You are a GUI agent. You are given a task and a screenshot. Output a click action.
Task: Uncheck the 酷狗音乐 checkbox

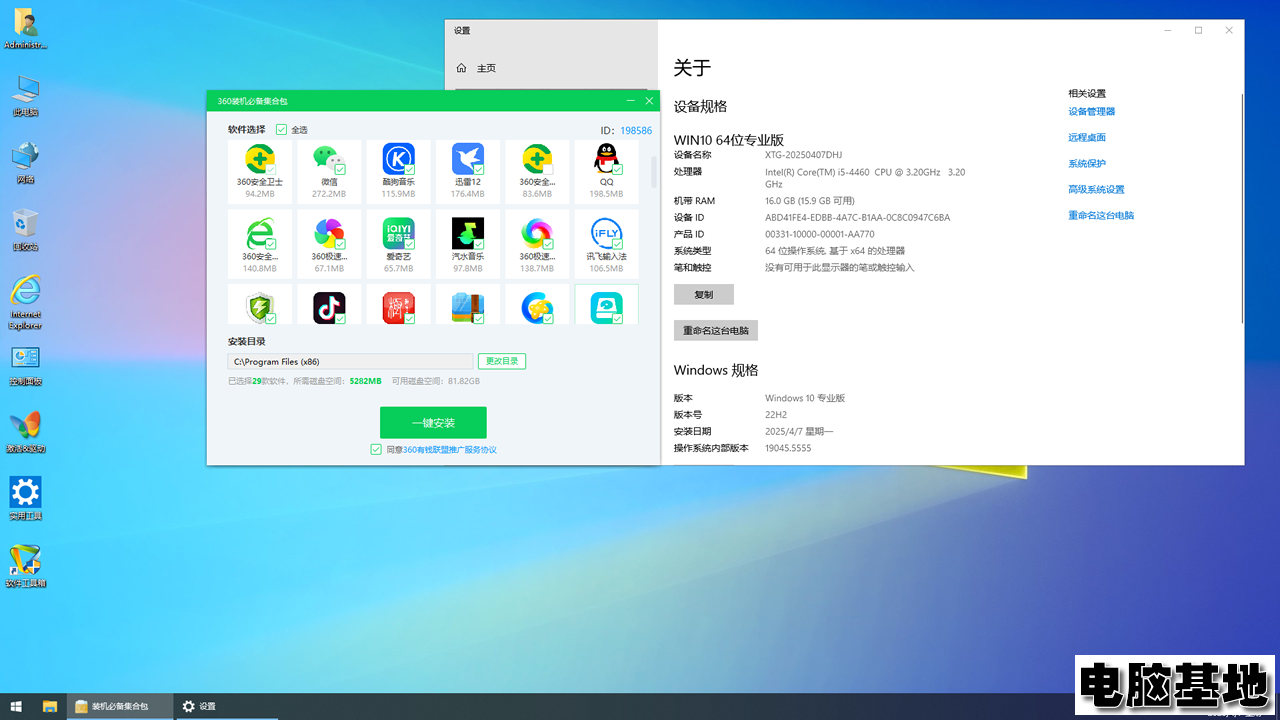(x=410, y=170)
